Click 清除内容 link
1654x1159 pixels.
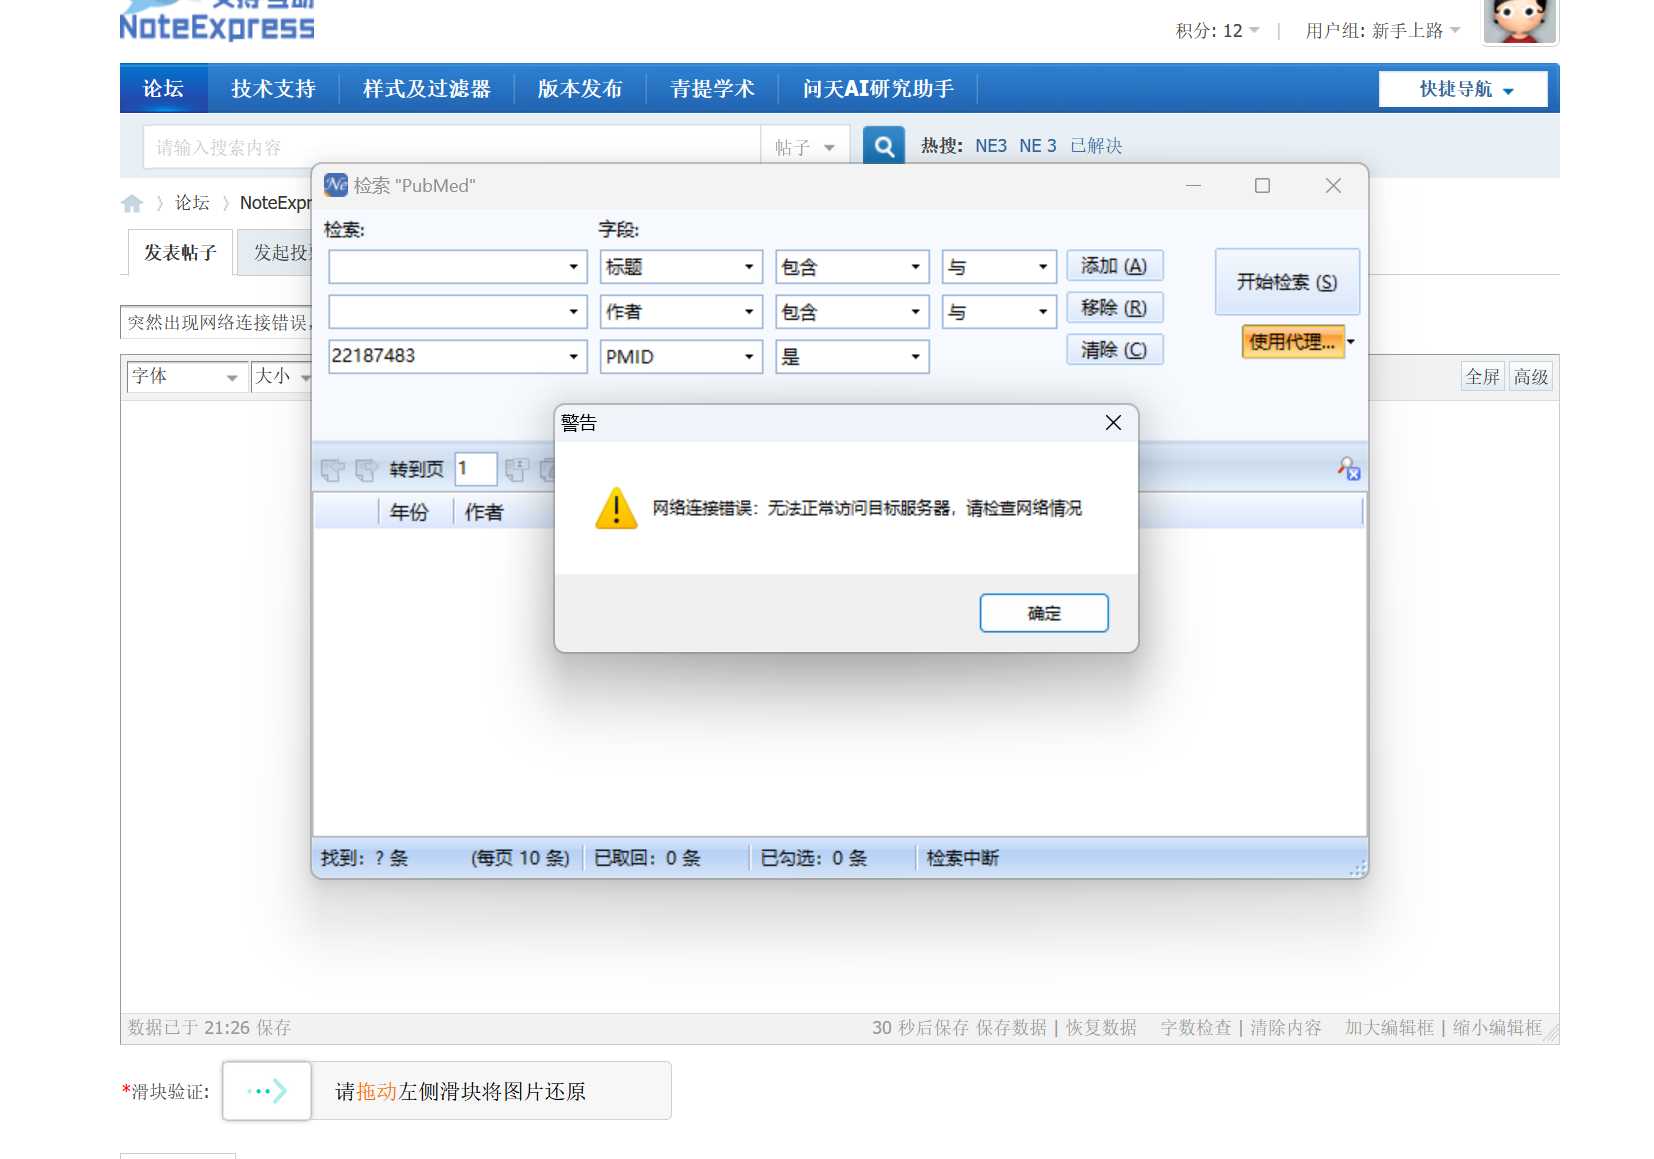(x=1286, y=1028)
